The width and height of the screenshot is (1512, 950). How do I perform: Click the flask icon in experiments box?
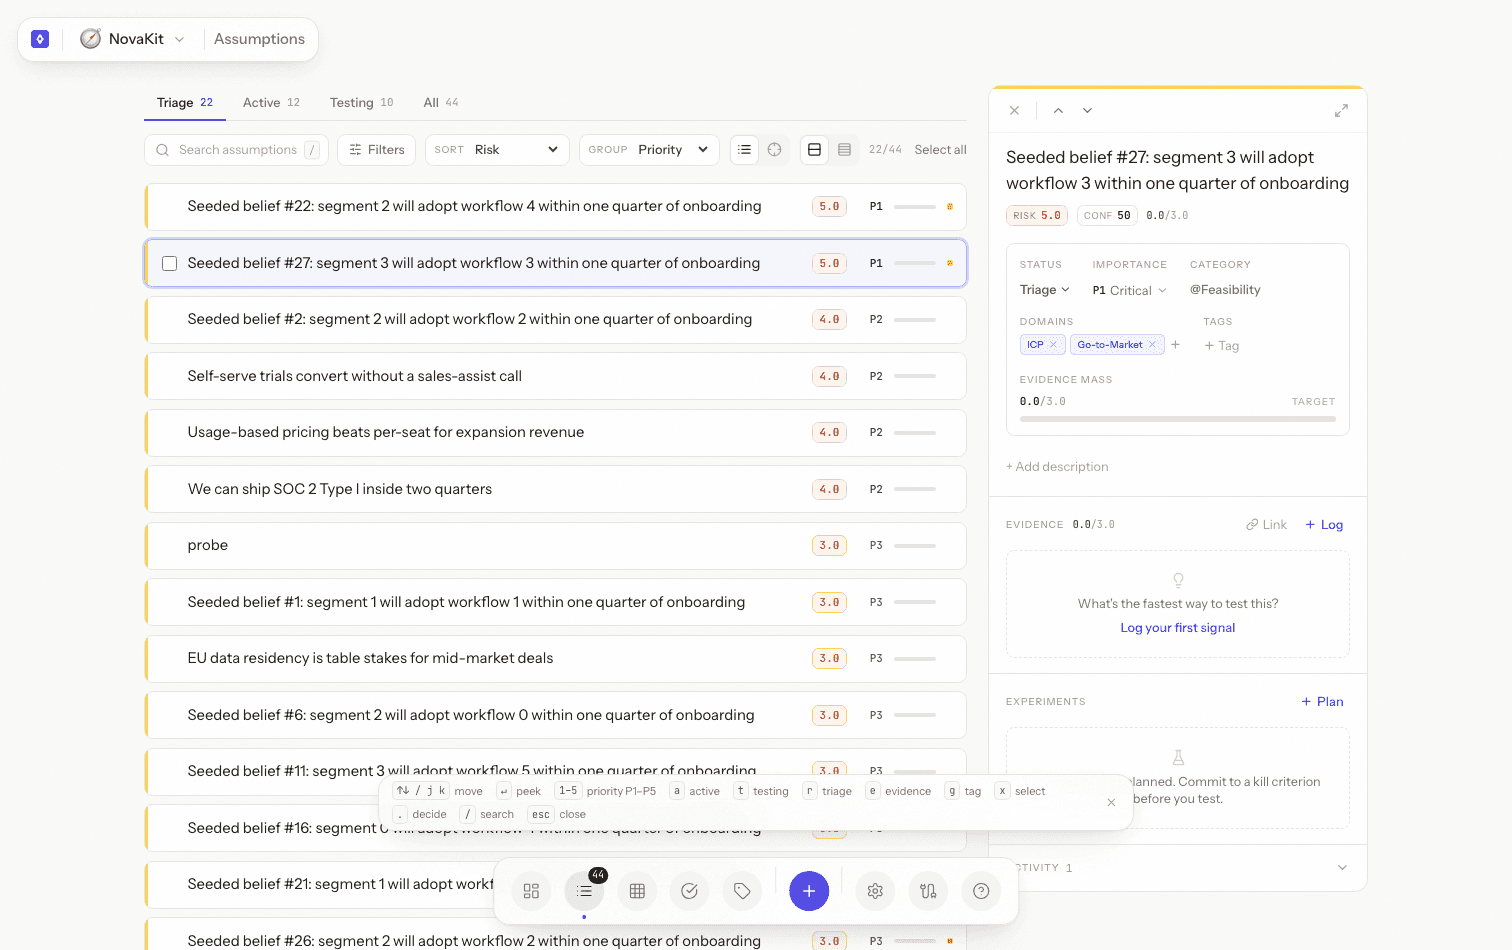click(1178, 758)
